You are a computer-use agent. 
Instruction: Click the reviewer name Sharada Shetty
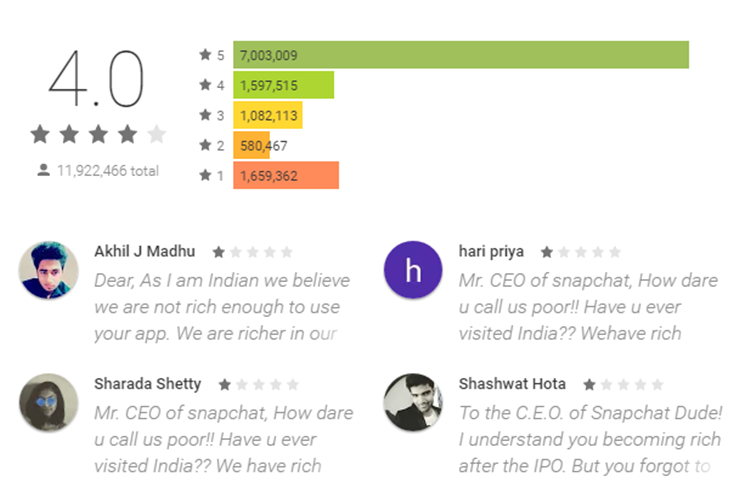point(148,384)
